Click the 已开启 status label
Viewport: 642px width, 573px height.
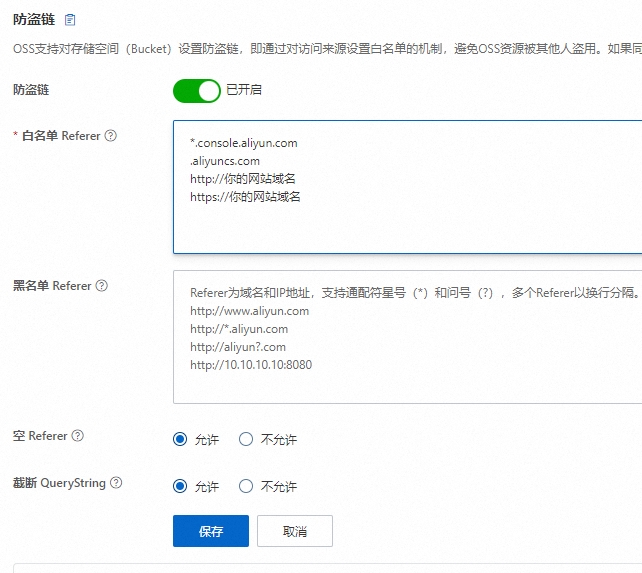point(244,90)
